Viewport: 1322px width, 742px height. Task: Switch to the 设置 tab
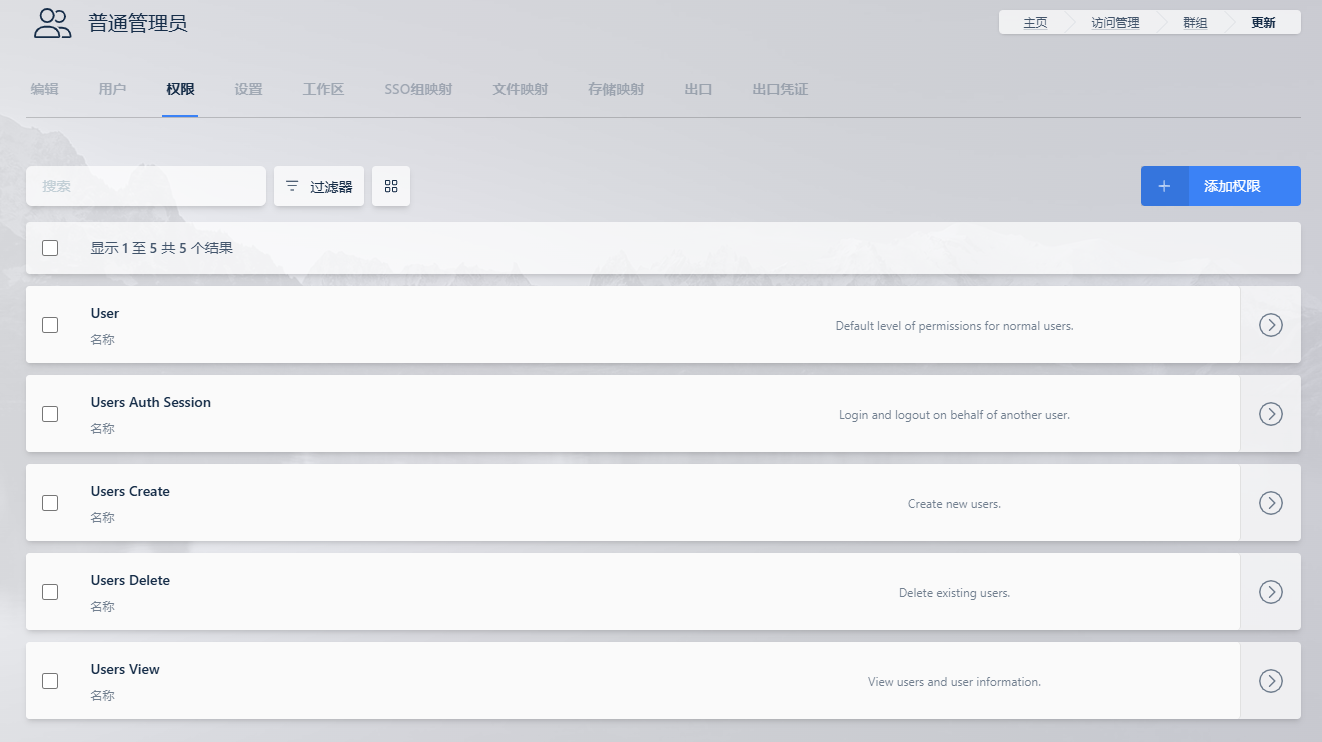pos(248,89)
